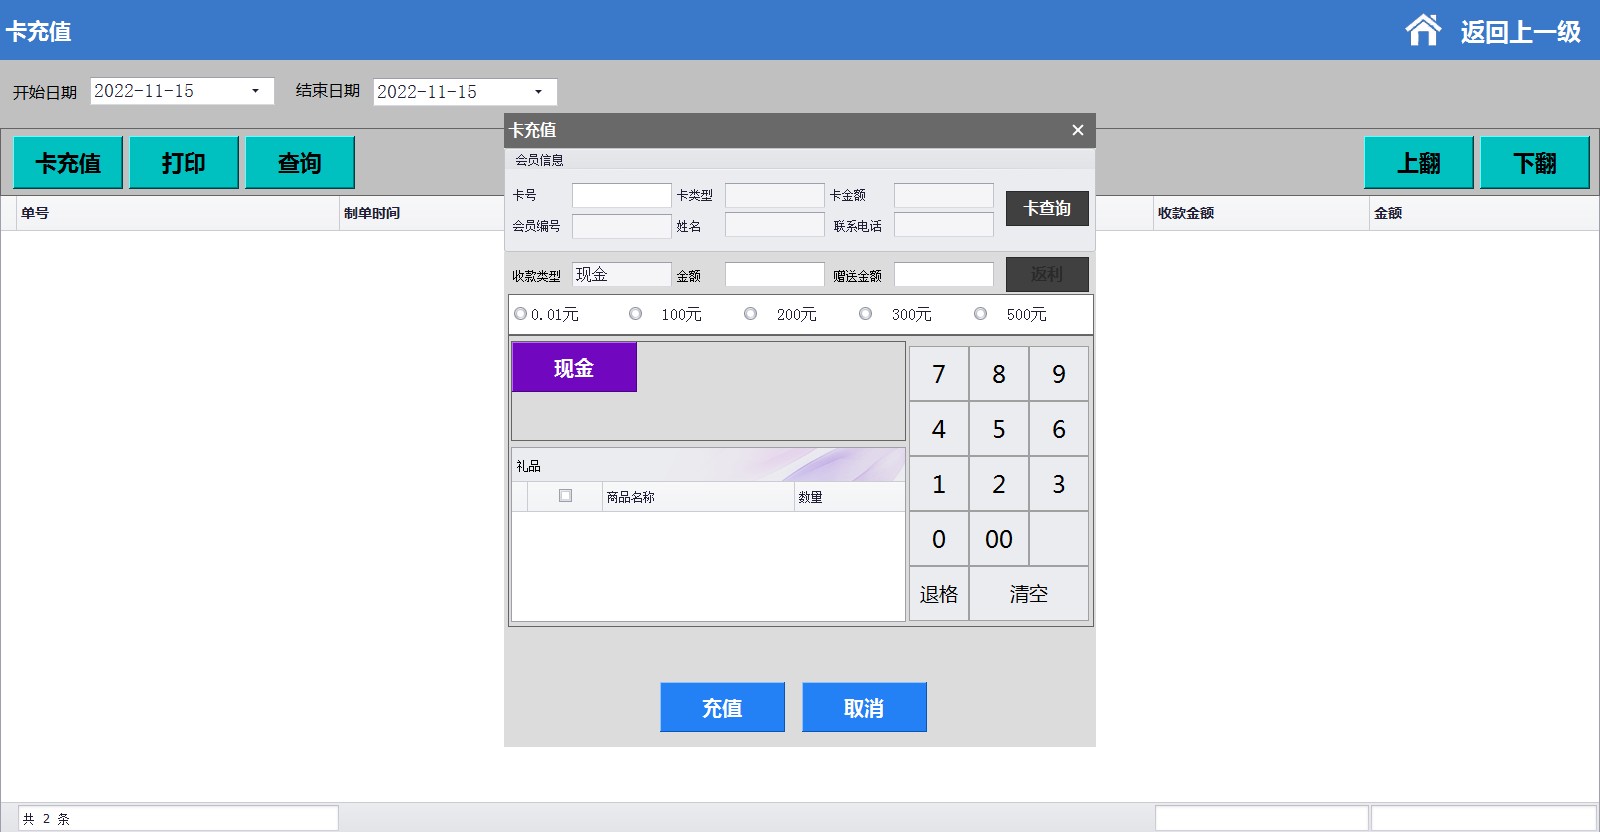
Task: Click the home icon in header
Action: 1423,30
